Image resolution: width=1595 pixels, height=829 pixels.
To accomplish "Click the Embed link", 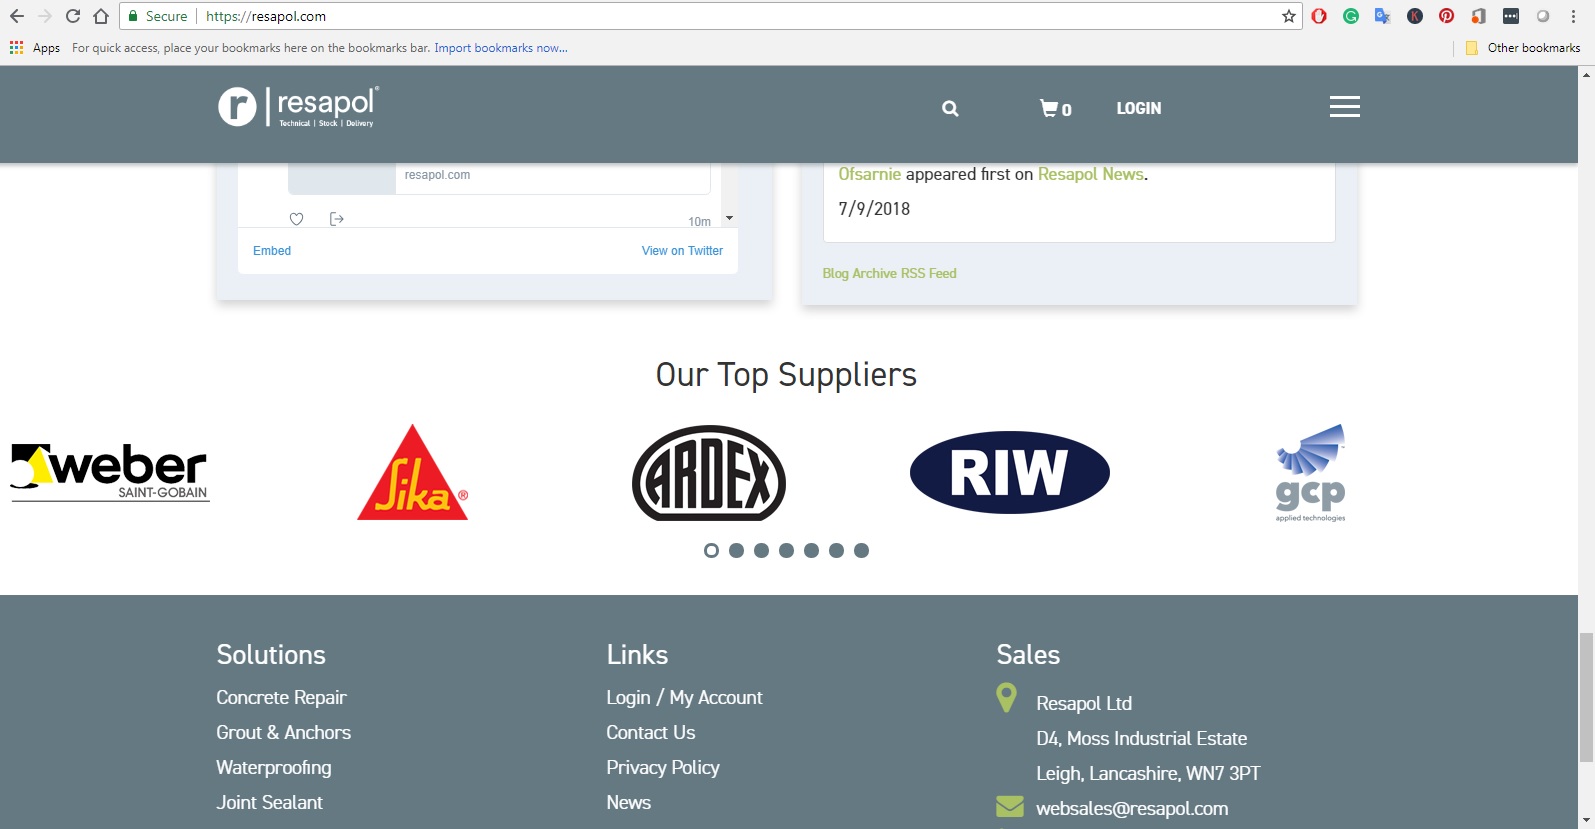I will [272, 251].
